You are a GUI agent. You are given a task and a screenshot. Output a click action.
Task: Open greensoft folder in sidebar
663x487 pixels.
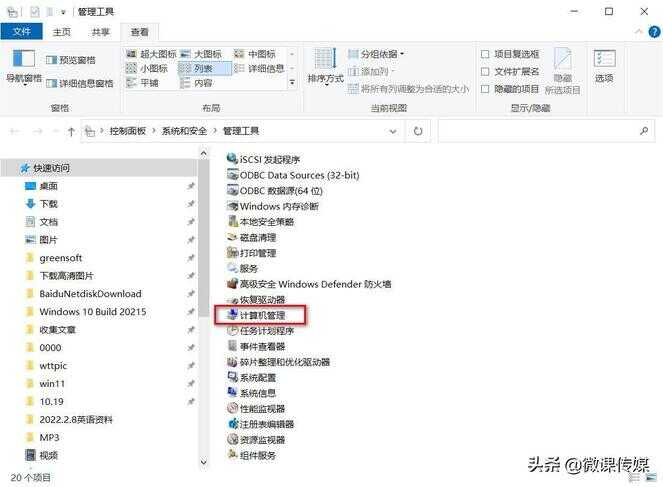[60, 257]
